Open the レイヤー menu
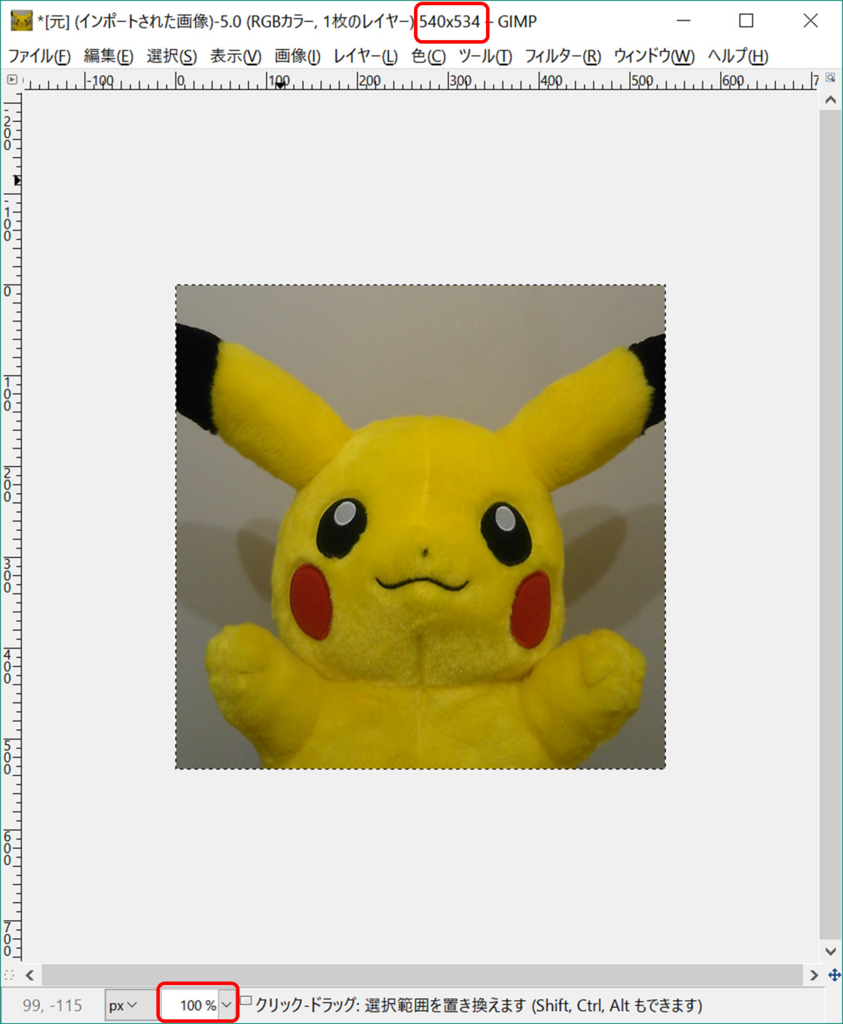 tap(362, 56)
